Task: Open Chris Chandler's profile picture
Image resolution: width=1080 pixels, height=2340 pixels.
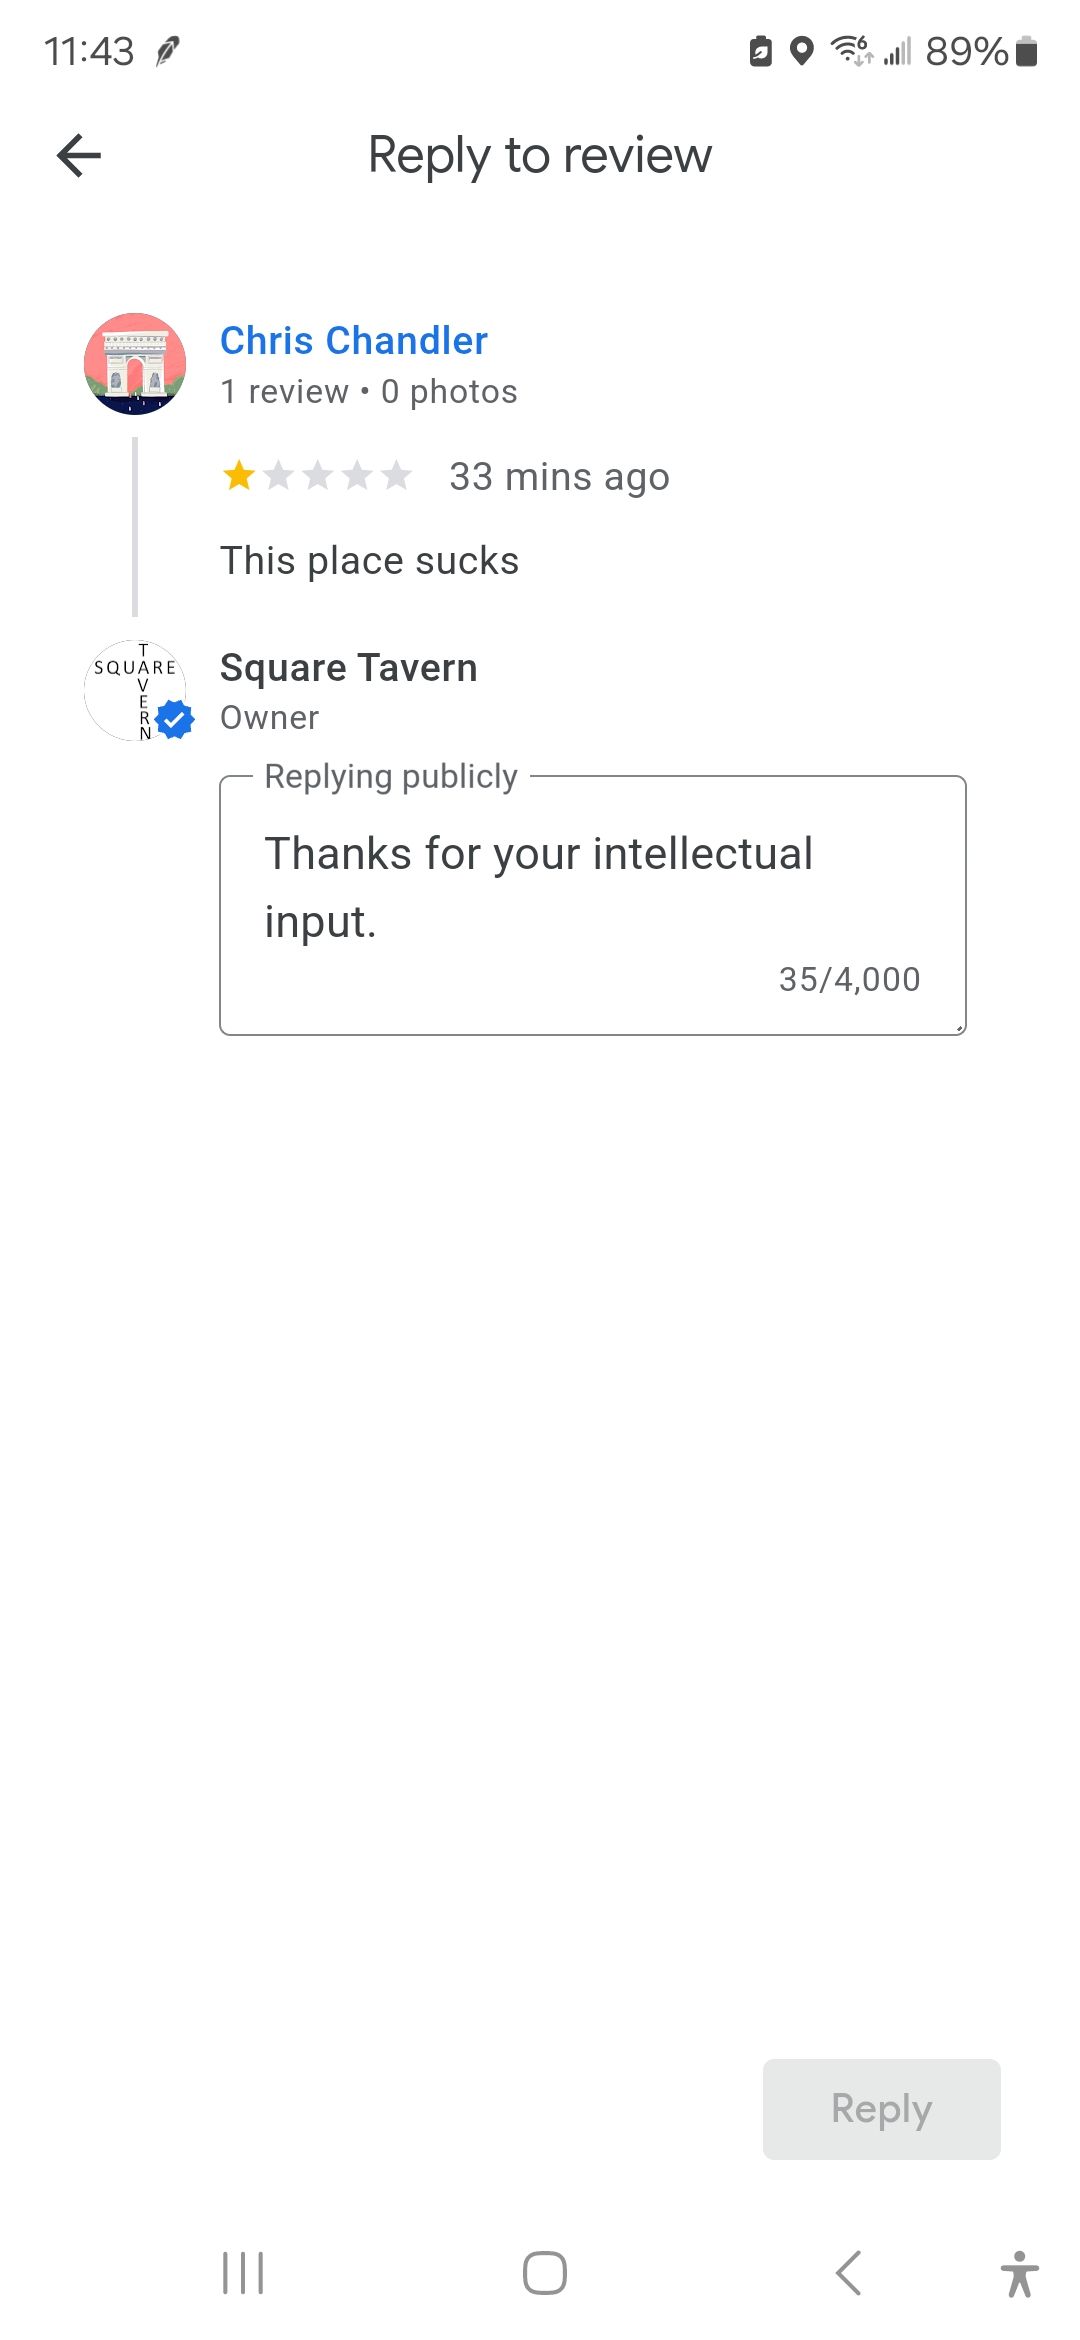Action: (x=135, y=364)
